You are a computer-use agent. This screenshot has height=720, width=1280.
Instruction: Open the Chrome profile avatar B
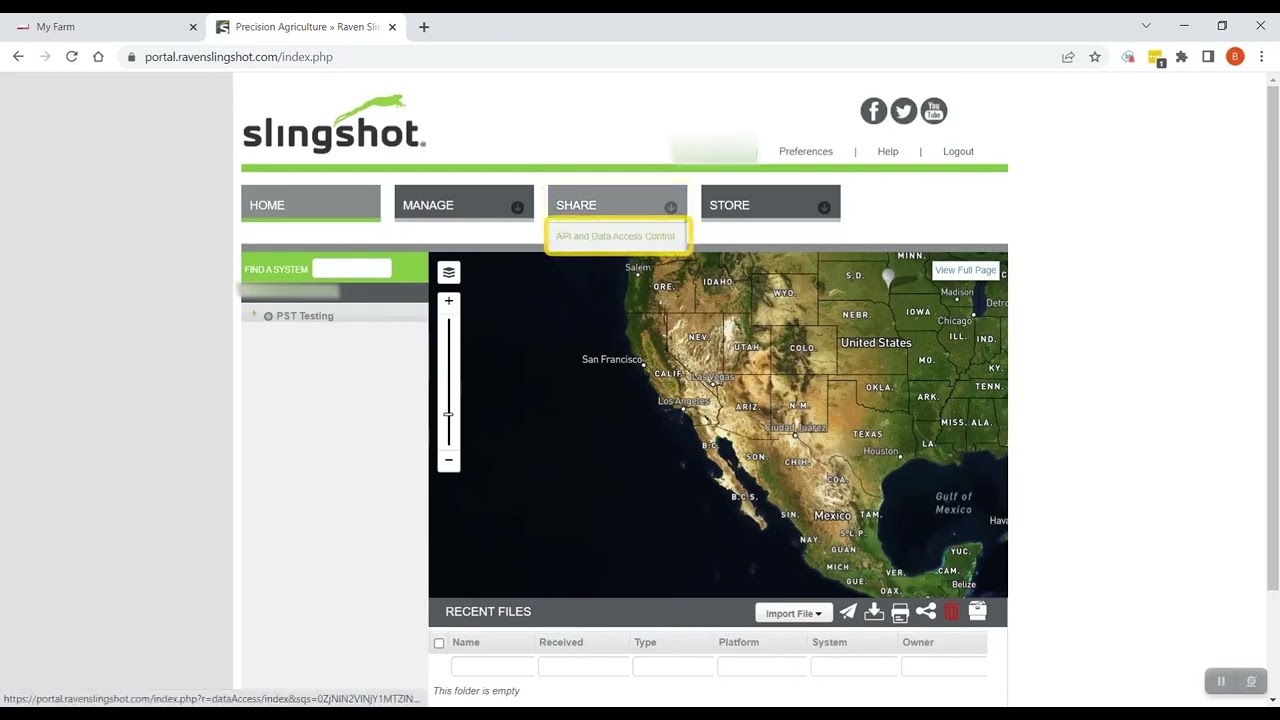tap(1235, 57)
